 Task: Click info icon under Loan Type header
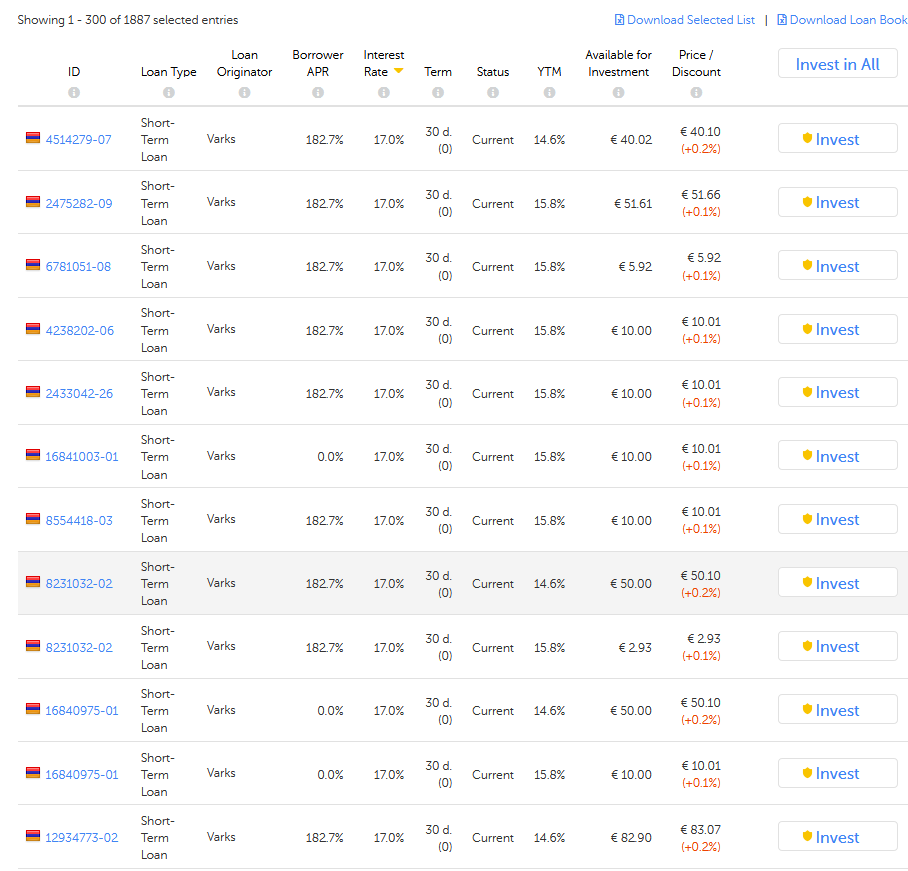[x=168, y=93]
